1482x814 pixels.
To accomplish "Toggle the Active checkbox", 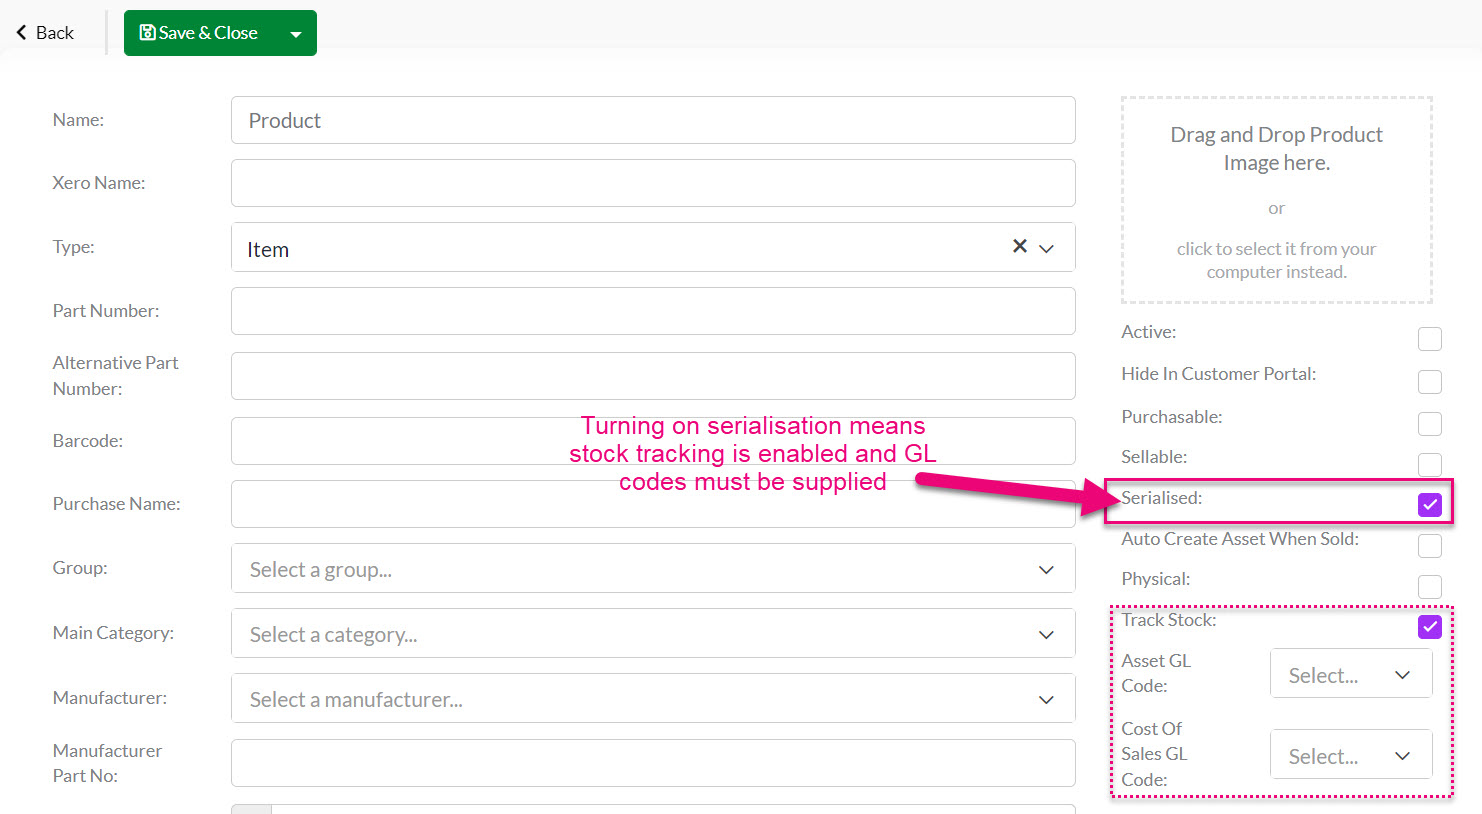I will [1430, 339].
